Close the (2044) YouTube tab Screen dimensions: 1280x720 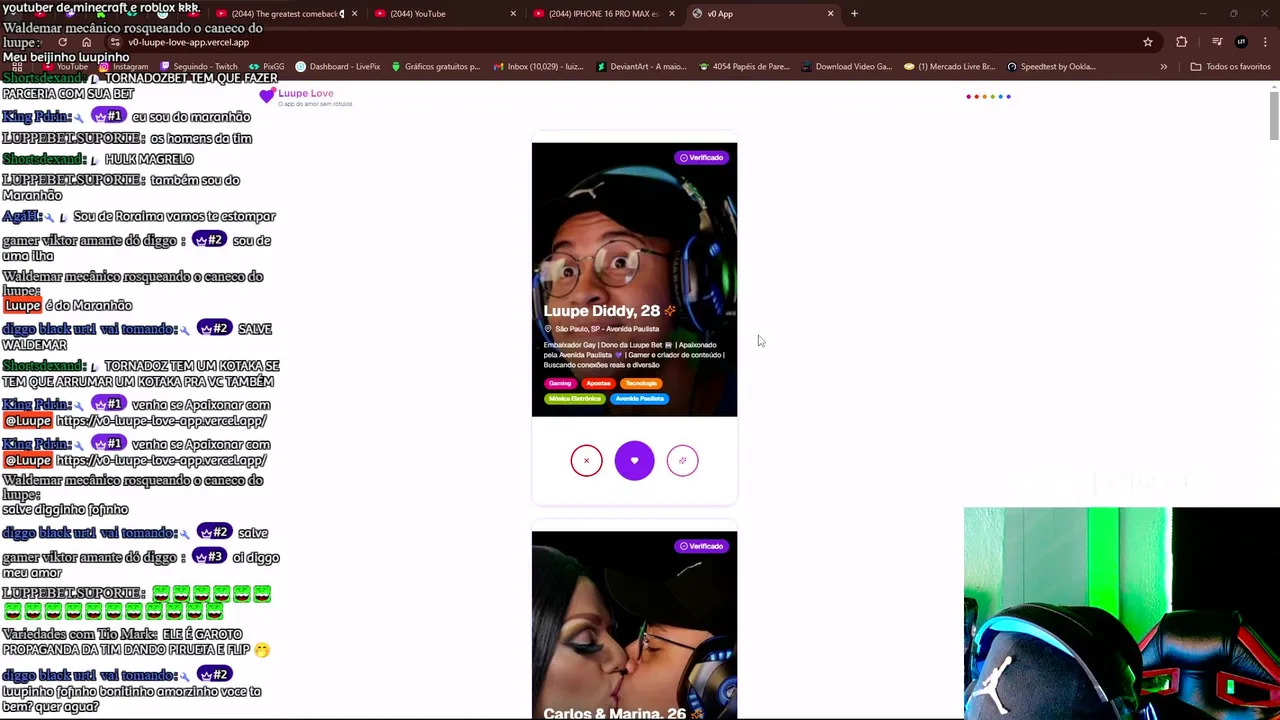coord(513,13)
